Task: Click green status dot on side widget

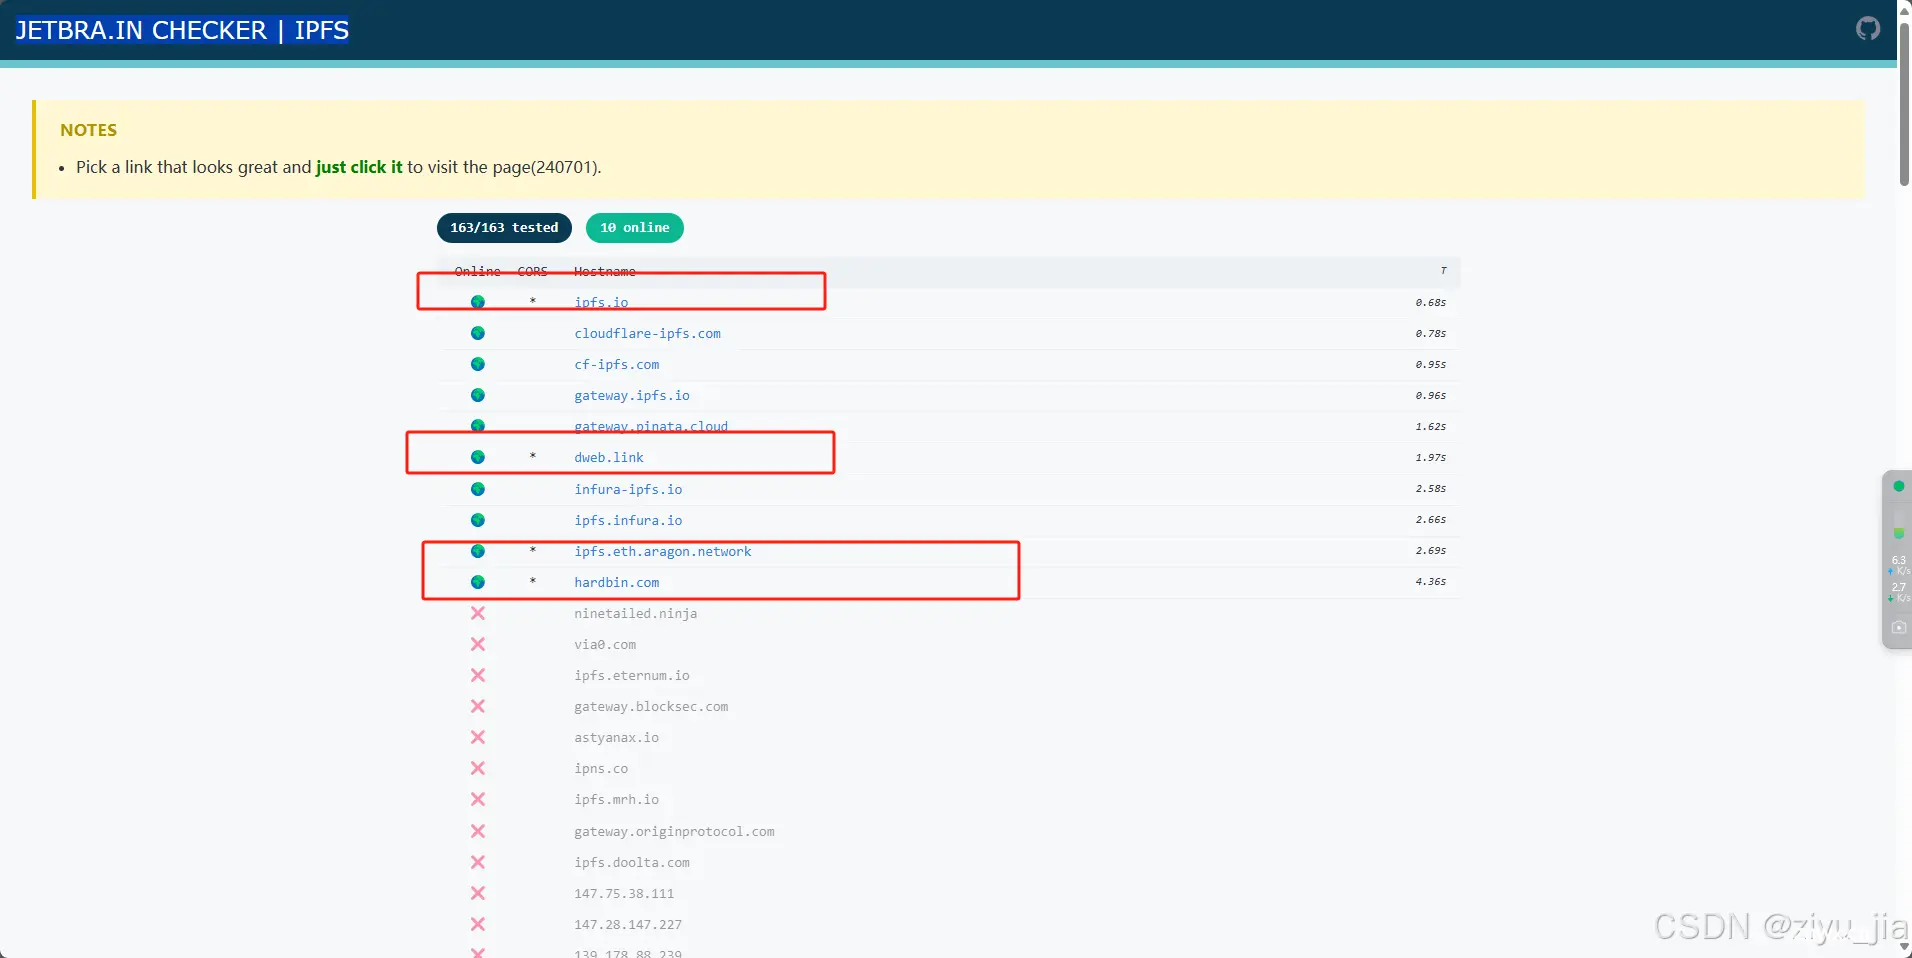Action: pyautogui.click(x=1898, y=486)
